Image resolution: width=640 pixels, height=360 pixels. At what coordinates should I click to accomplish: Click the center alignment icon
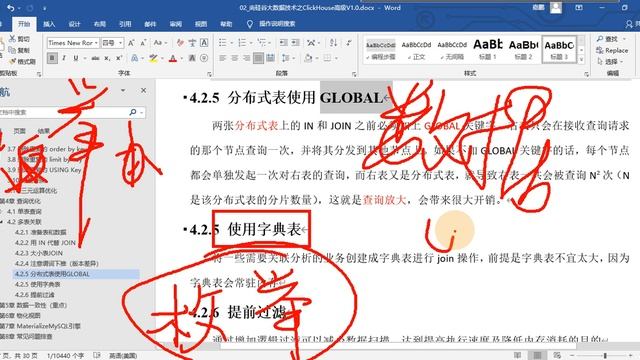pyautogui.click(x=234, y=58)
